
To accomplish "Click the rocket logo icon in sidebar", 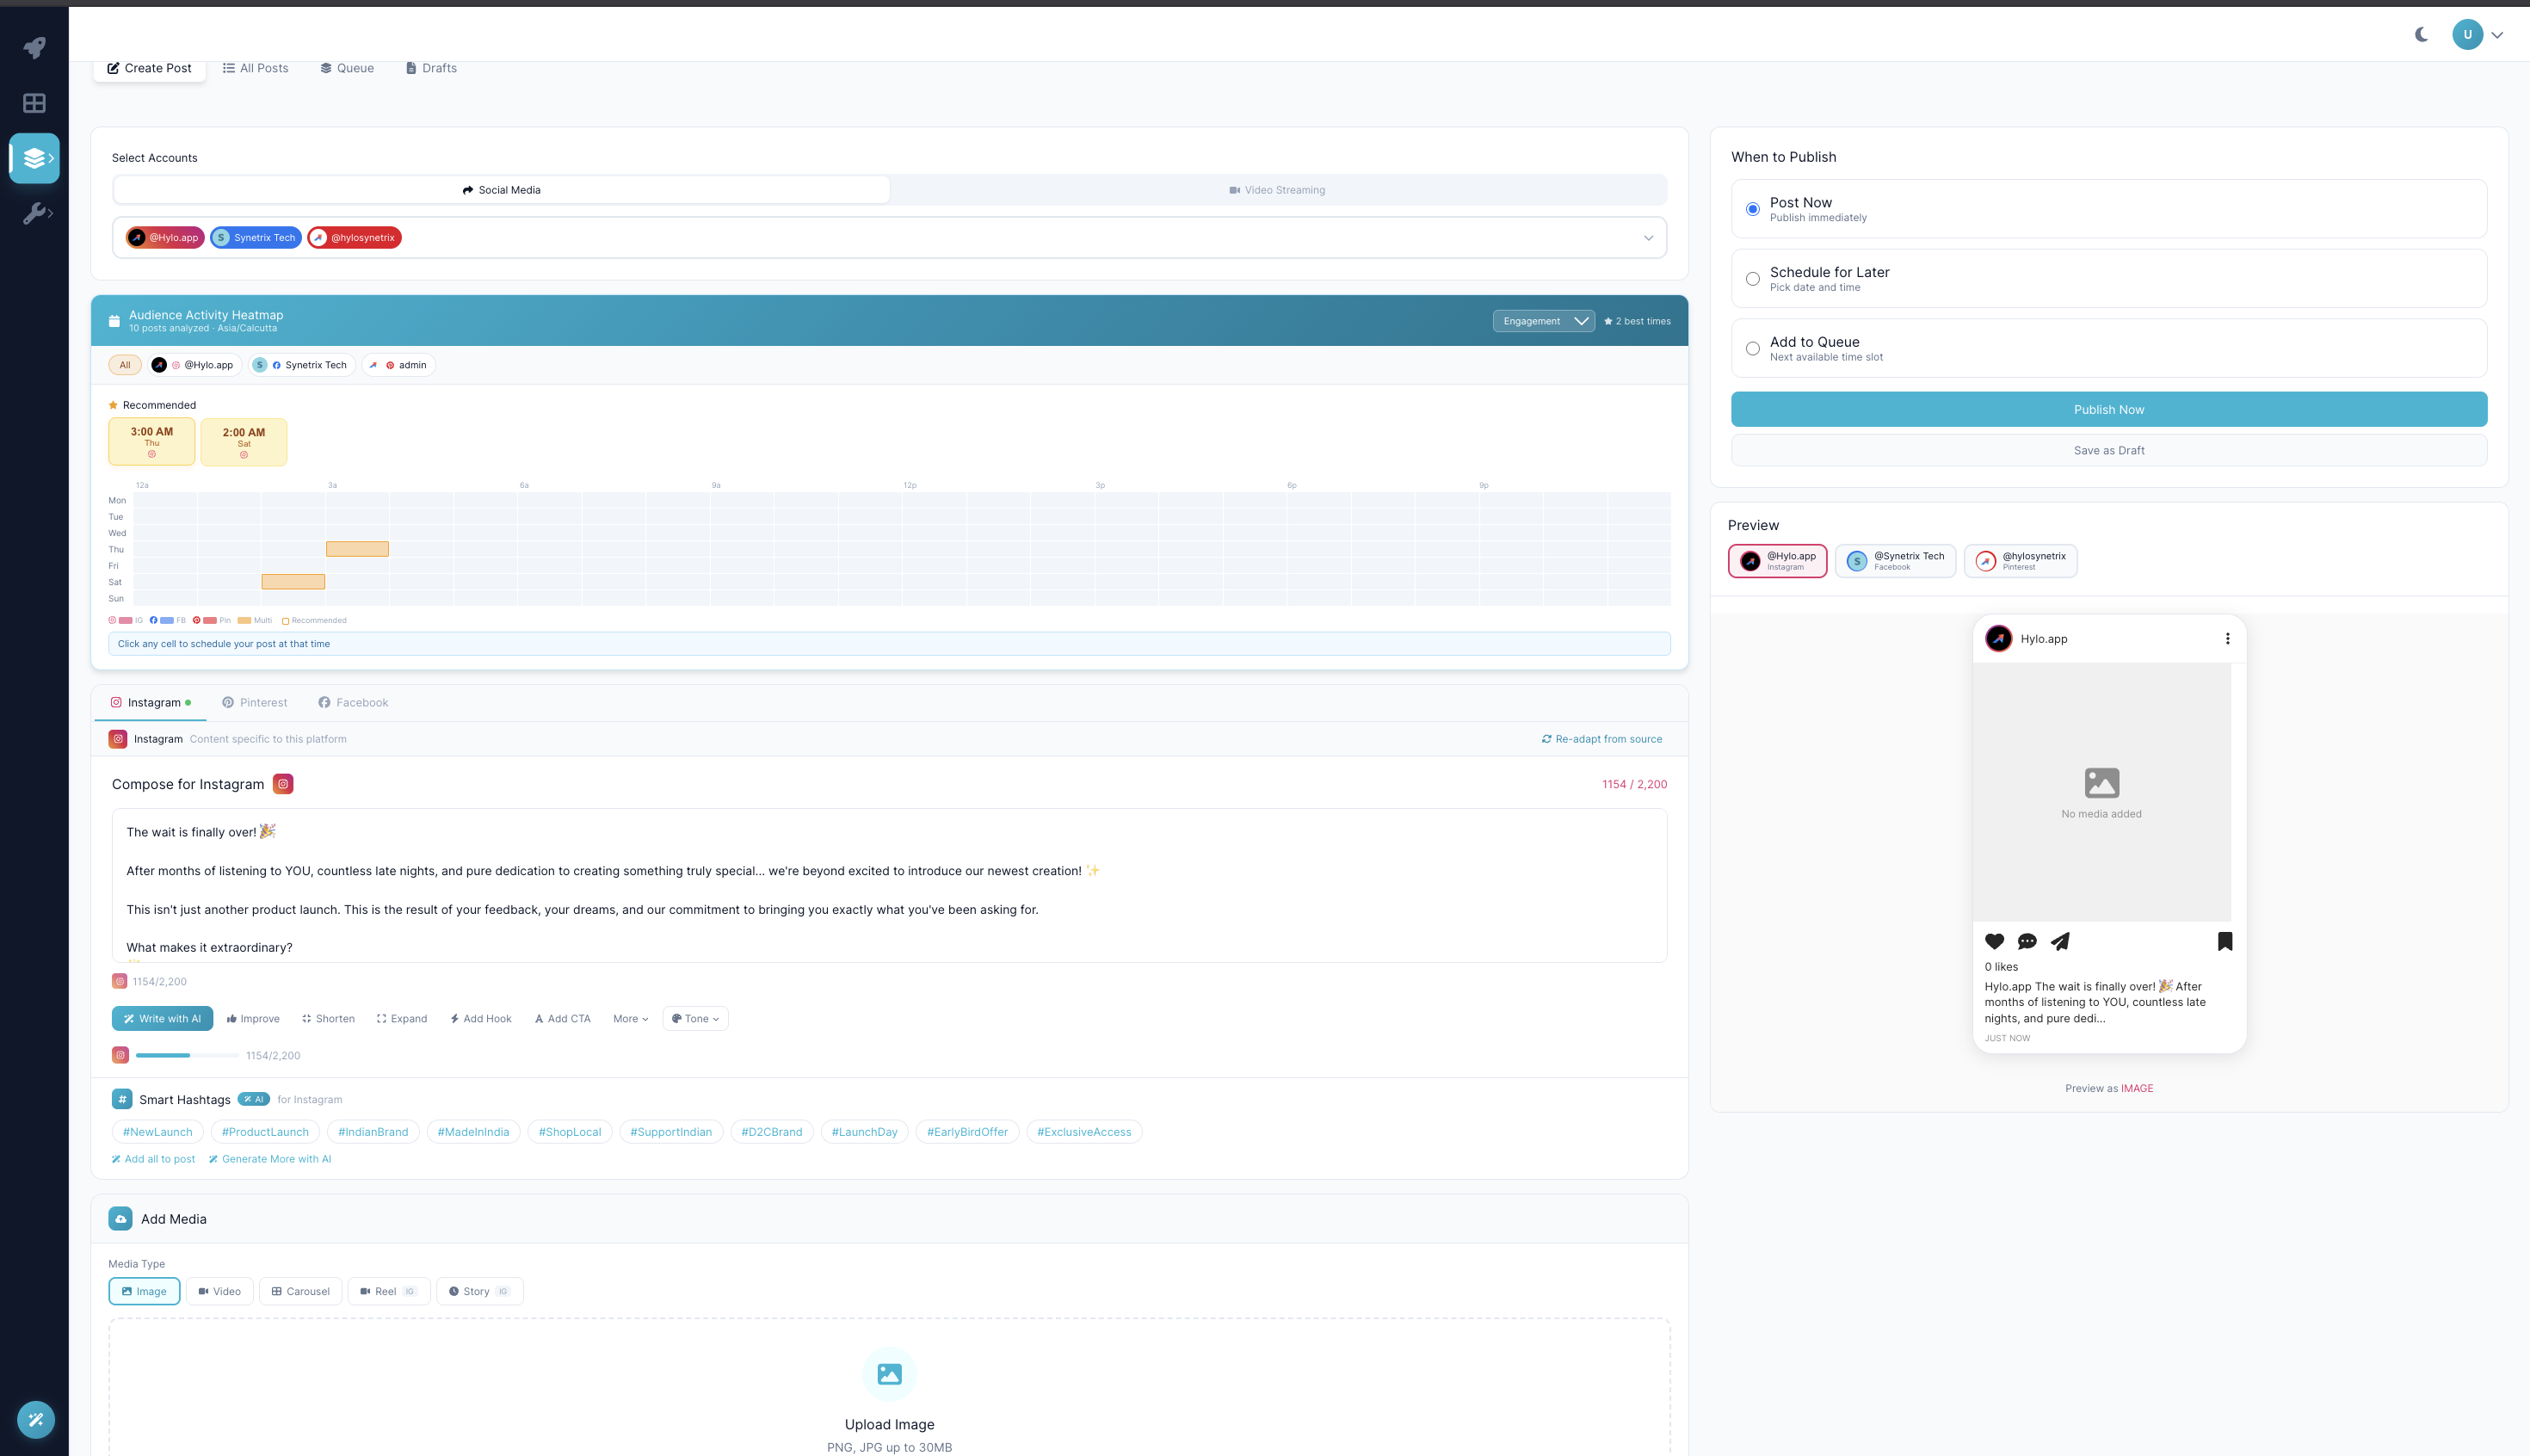I will [x=34, y=47].
